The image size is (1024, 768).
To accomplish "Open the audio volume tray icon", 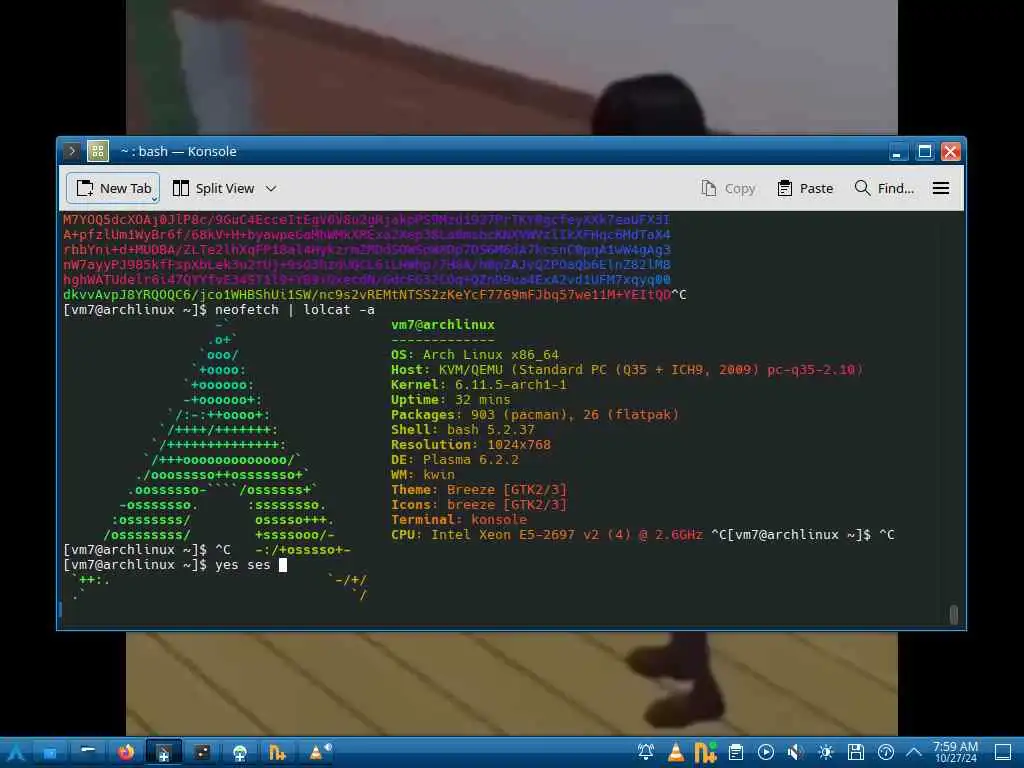I will (795, 752).
